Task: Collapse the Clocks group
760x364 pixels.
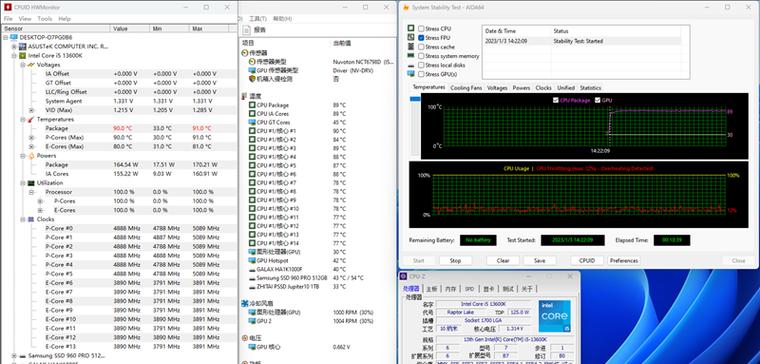Action: (x=23, y=220)
